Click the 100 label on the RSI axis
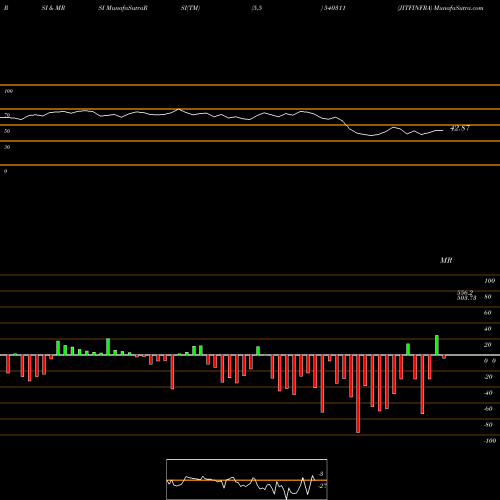Image resolution: width=500 pixels, height=500 pixels. coord(8,91)
